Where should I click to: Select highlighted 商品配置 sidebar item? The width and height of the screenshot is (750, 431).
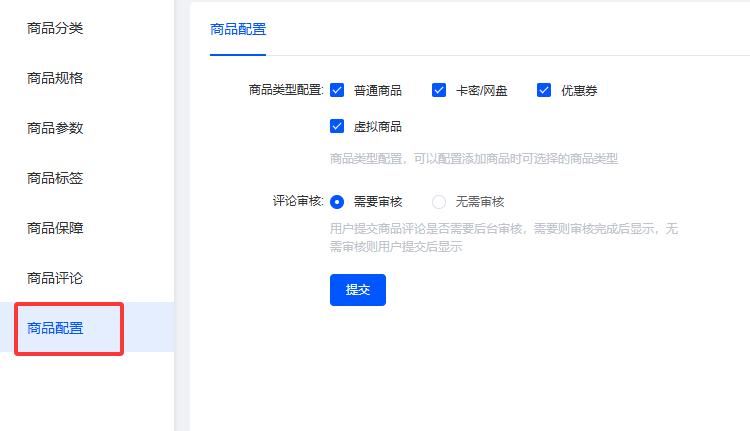[x=55, y=328]
